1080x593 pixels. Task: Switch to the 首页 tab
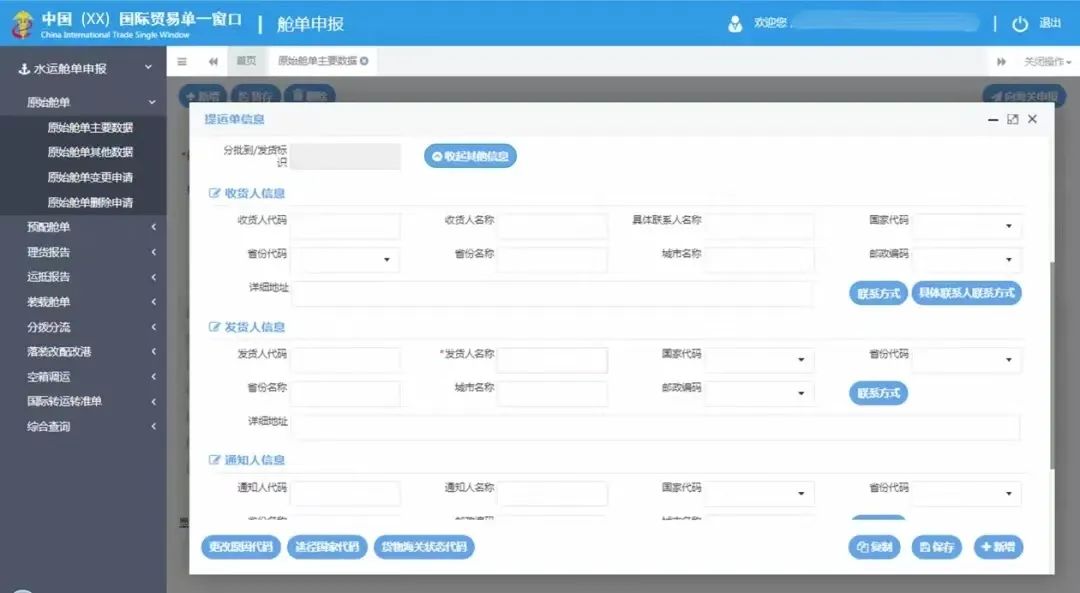coord(246,61)
